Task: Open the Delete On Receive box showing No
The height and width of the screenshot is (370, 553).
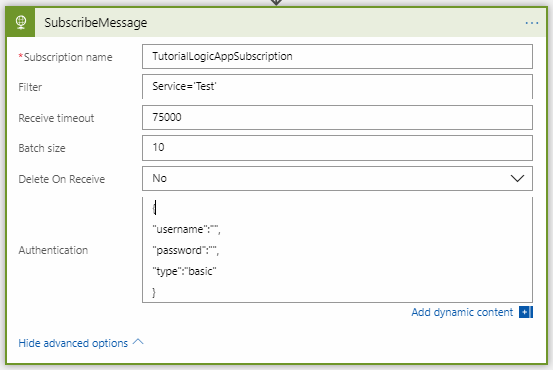Action: 337,178
